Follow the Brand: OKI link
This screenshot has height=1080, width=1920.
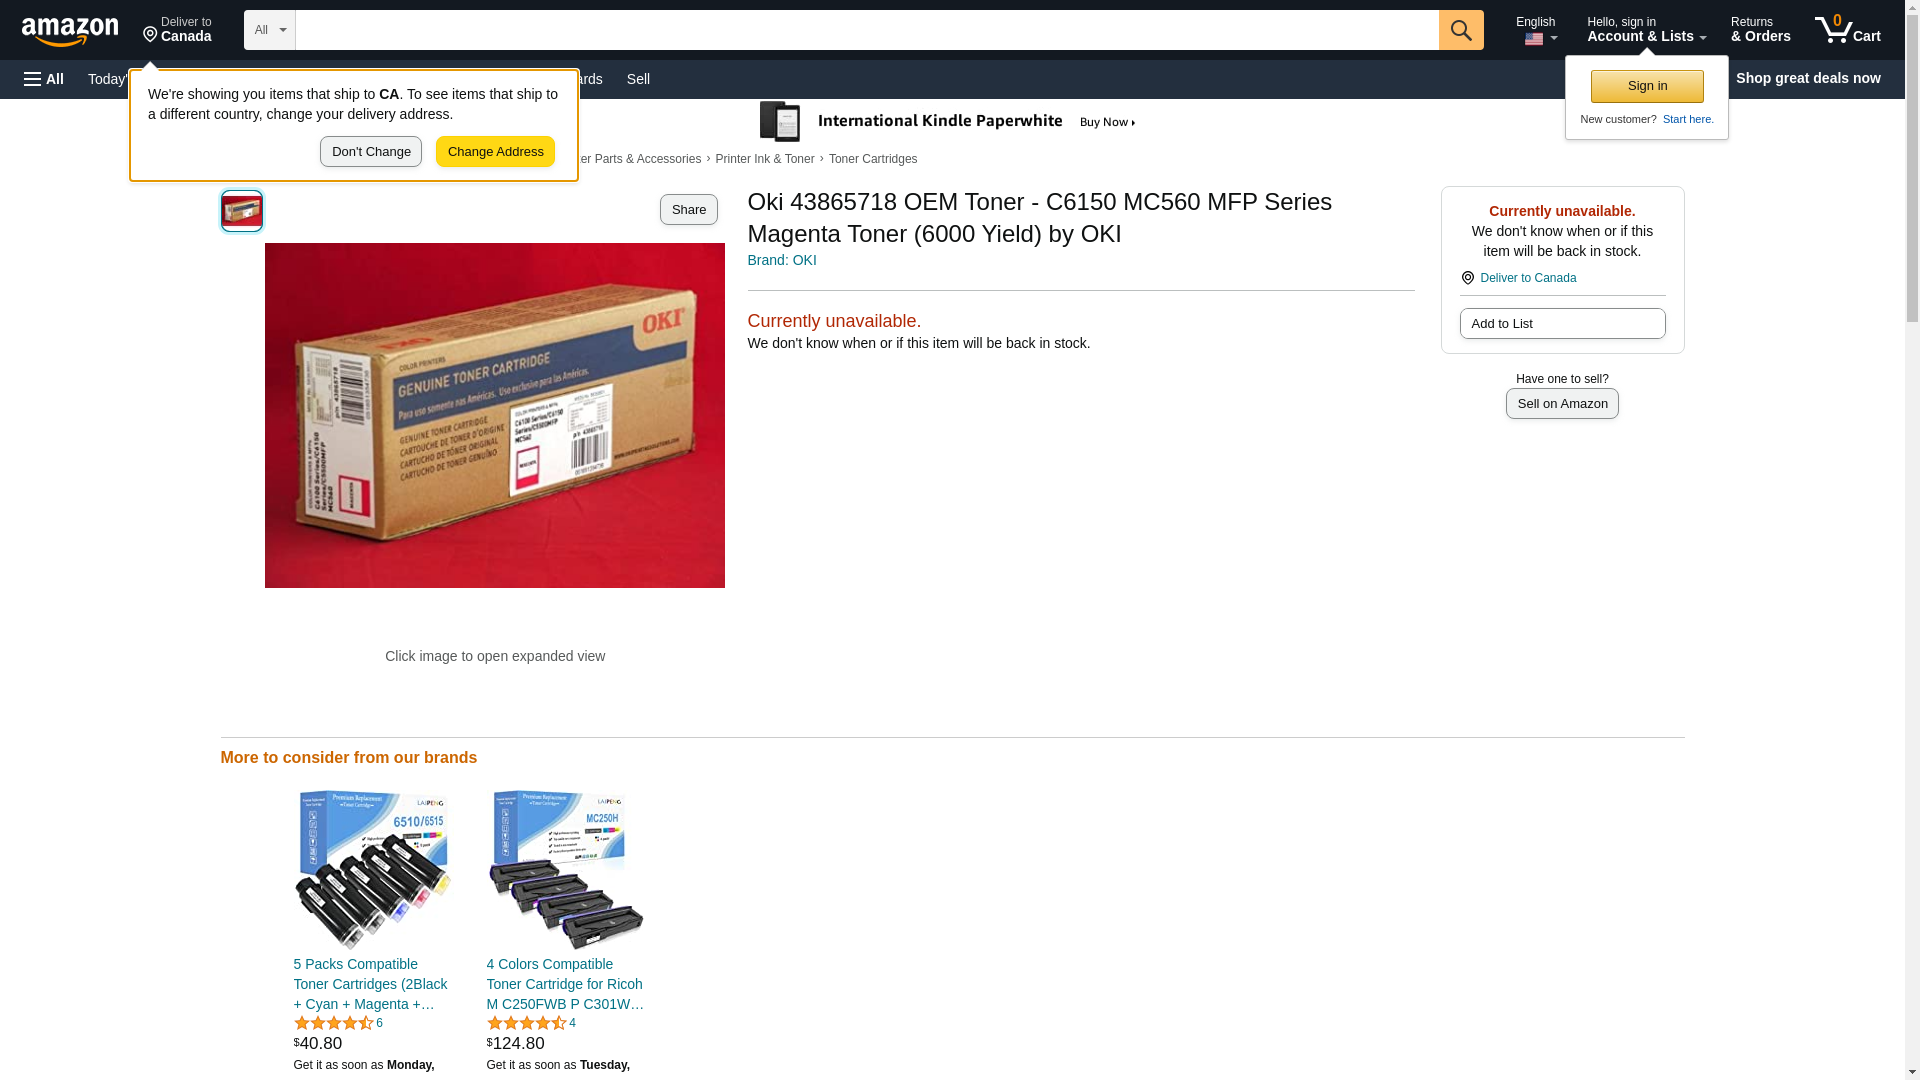pos(782,260)
